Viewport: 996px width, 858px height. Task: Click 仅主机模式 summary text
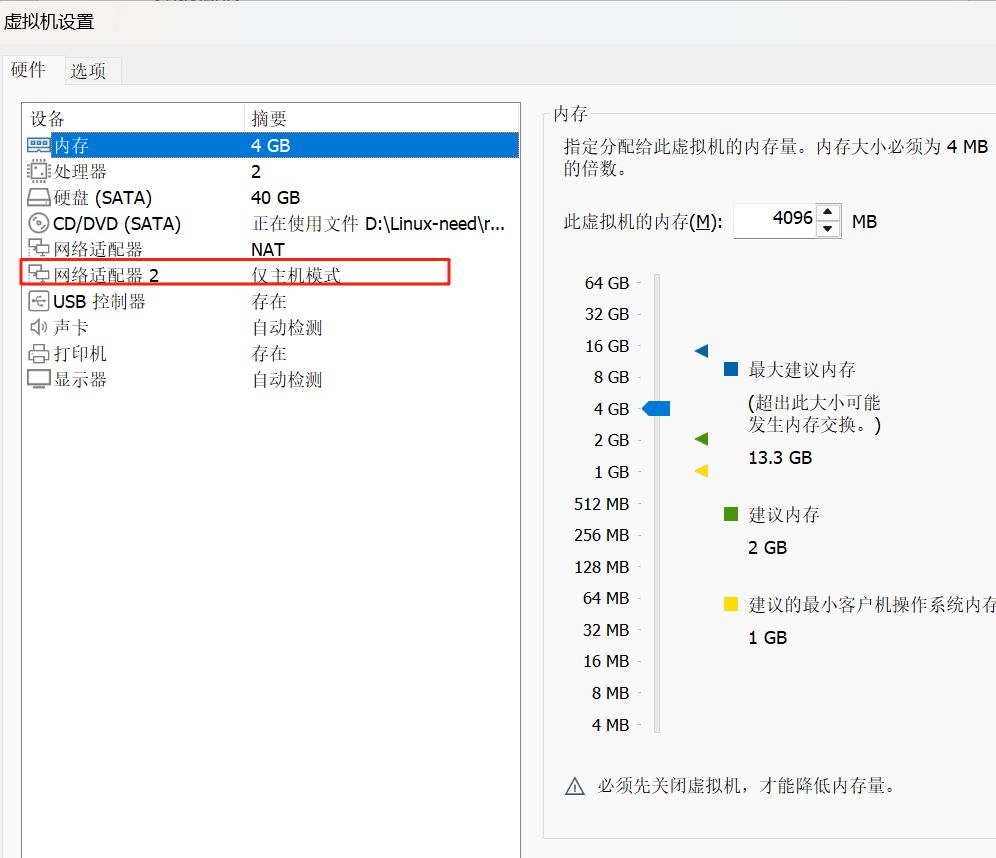(296, 275)
